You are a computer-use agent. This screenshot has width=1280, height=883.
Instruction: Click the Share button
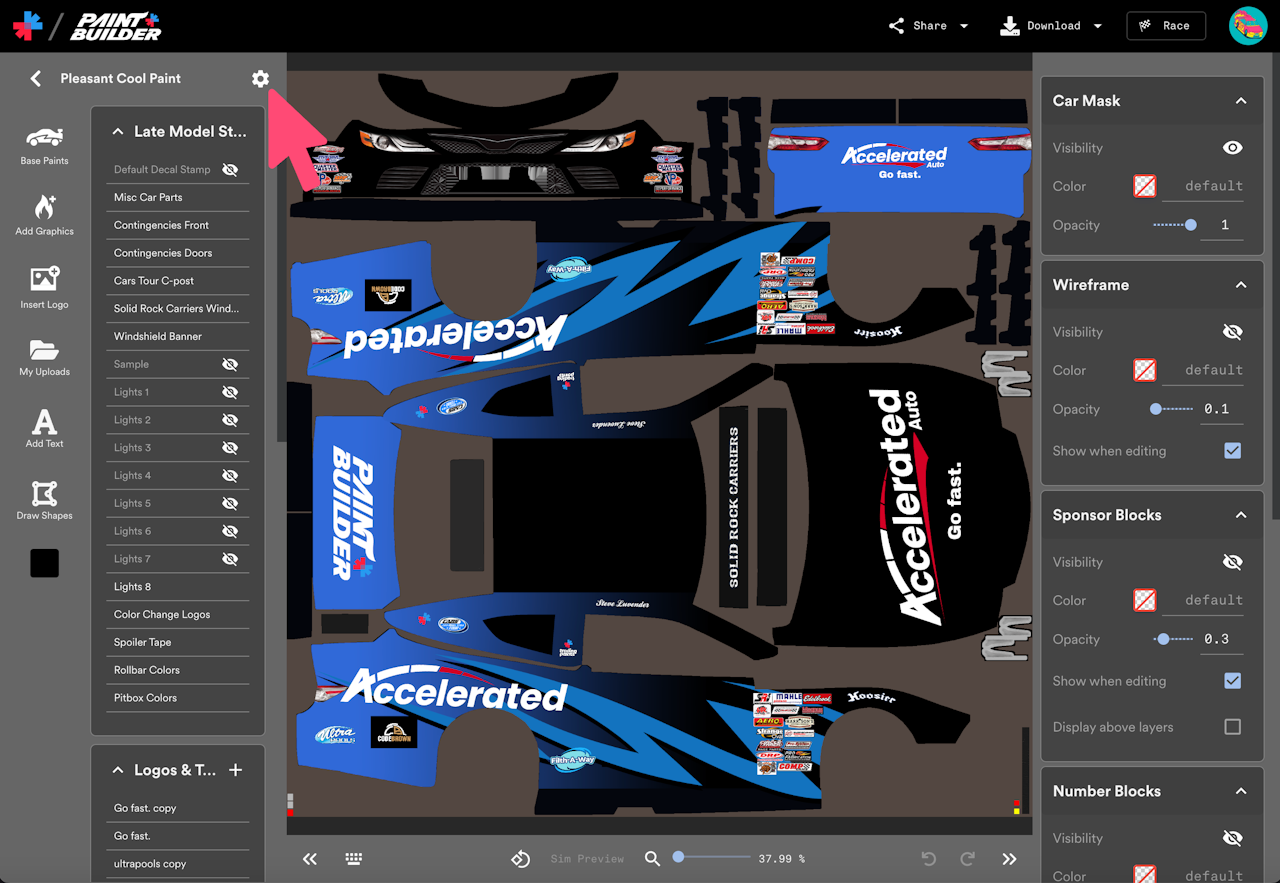(x=928, y=26)
